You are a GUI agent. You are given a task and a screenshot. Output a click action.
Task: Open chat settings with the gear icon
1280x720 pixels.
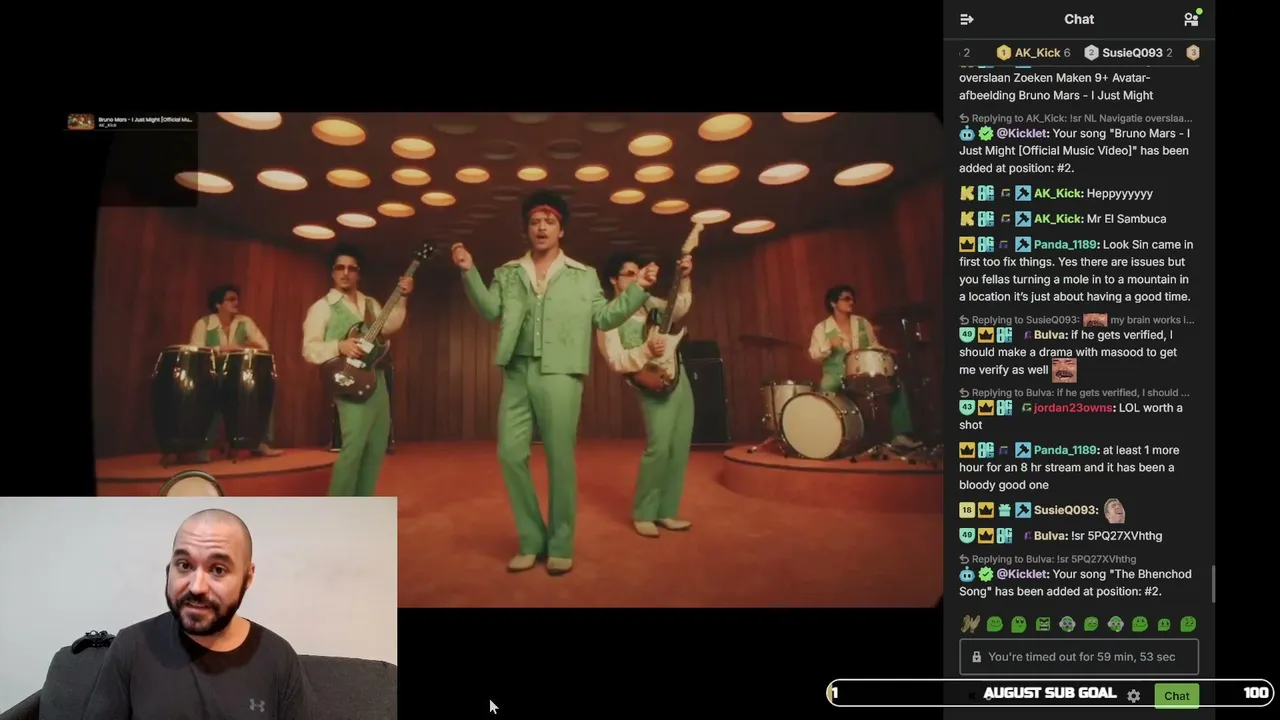point(1133,695)
